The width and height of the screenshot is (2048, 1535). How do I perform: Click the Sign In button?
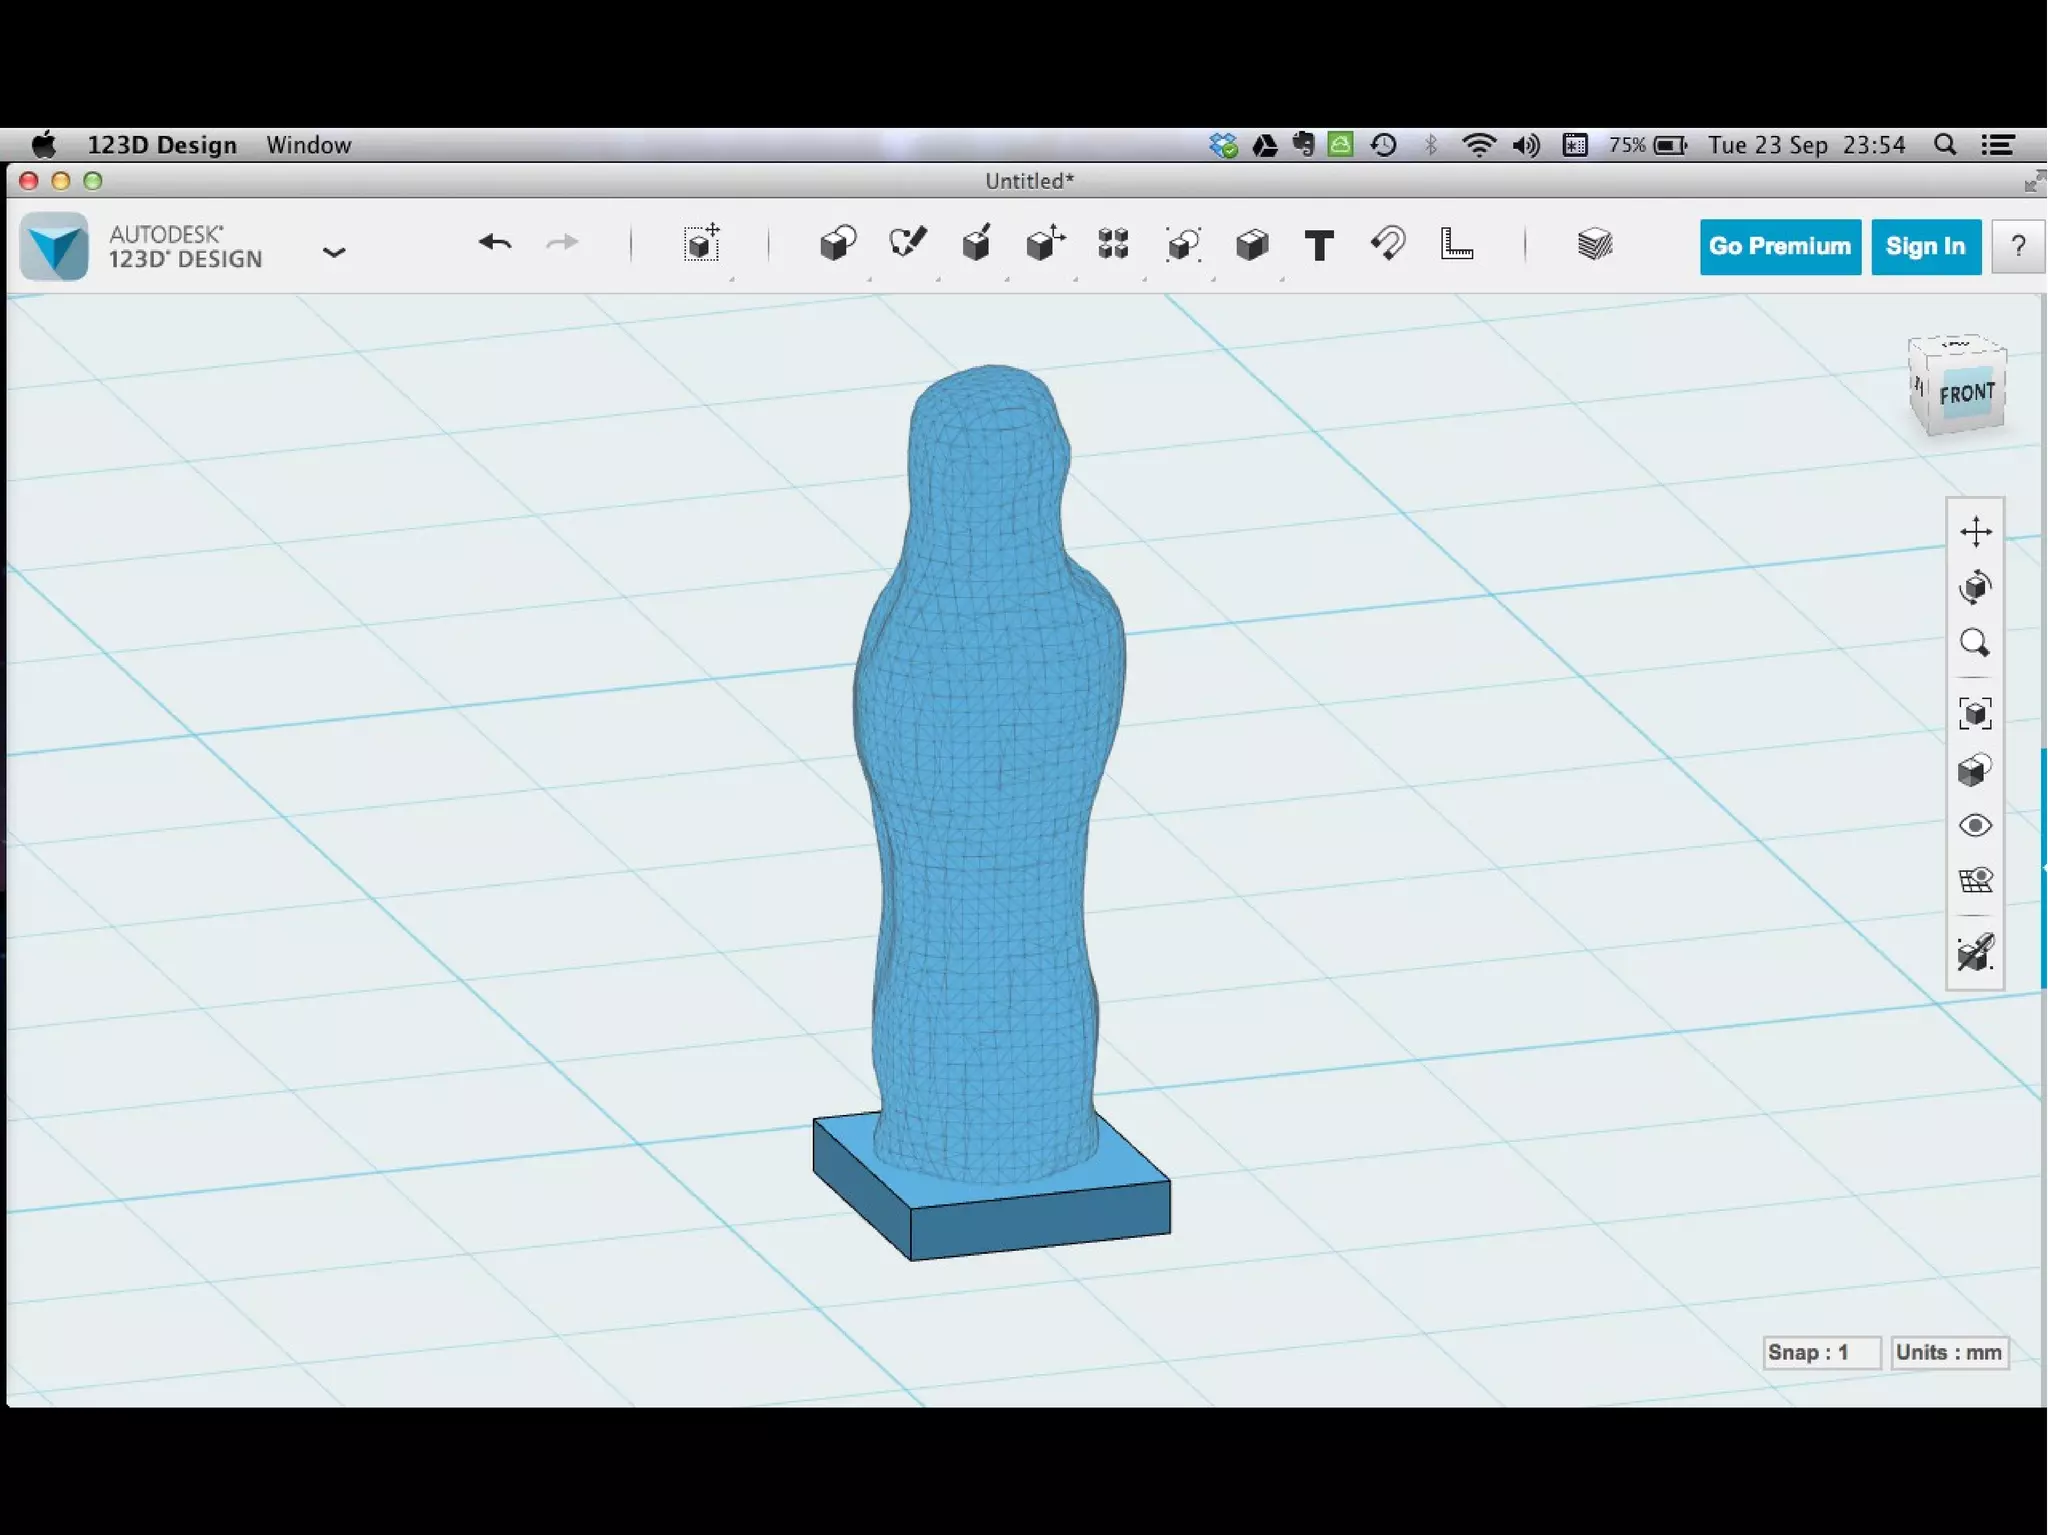click(x=1925, y=246)
